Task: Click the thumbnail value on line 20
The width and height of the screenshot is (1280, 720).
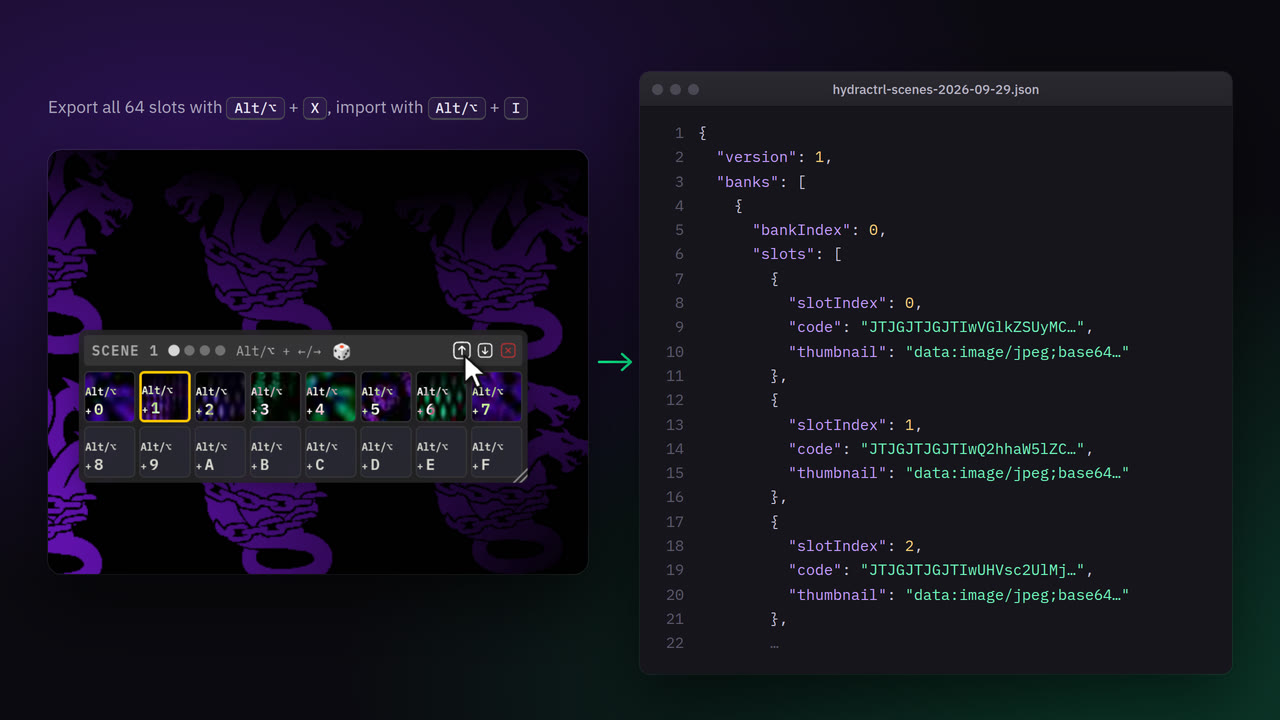Action: pos(1018,595)
